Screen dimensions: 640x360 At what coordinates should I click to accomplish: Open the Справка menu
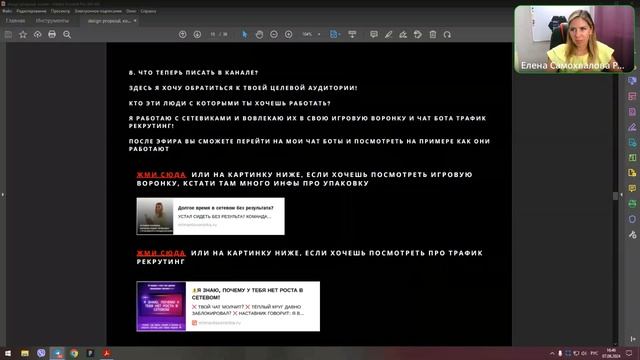click(148, 11)
